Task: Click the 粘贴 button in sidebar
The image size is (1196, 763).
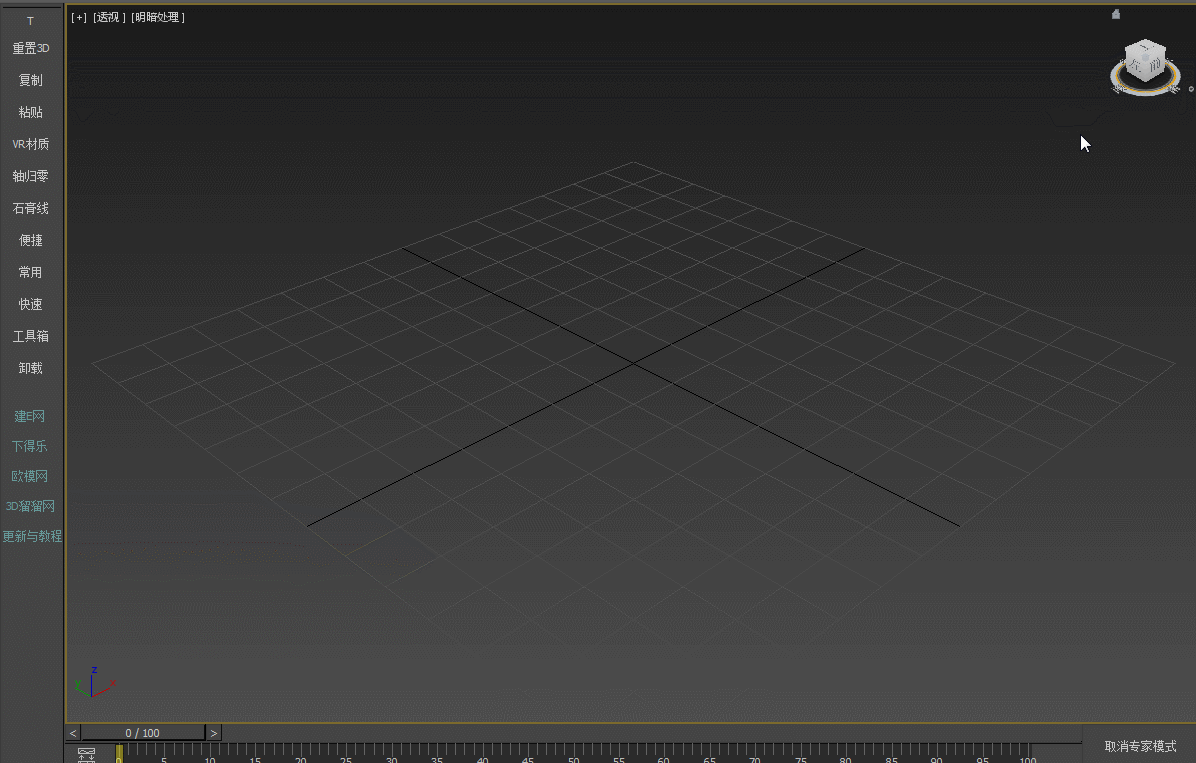Action: (31, 112)
